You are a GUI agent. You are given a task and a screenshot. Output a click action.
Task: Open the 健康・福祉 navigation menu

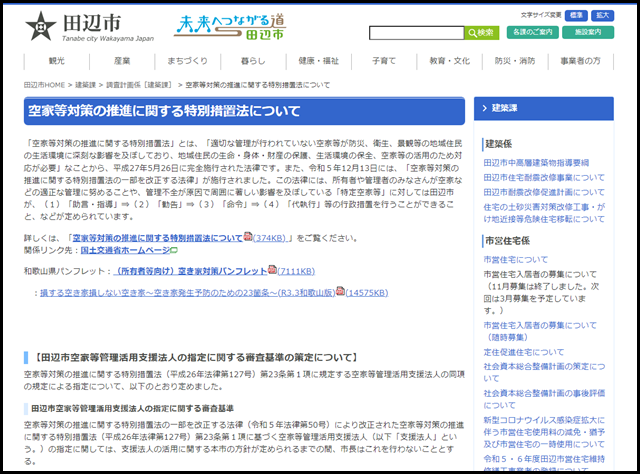tap(319, 61)
